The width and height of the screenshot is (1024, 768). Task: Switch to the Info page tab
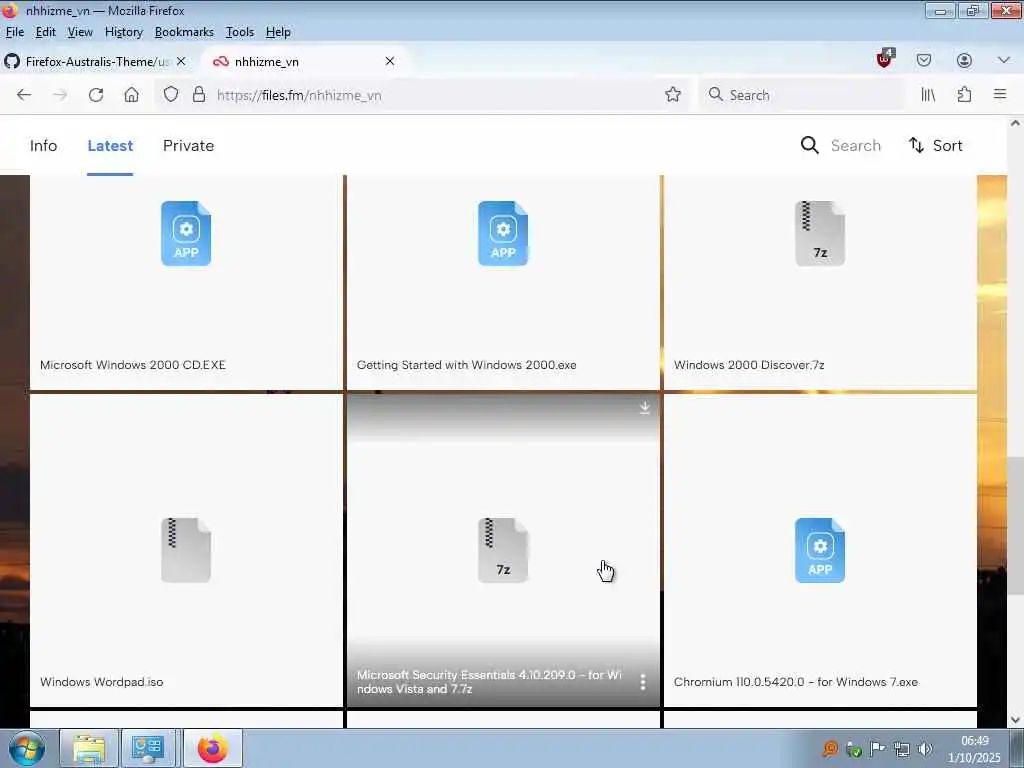tap(43, 146)
